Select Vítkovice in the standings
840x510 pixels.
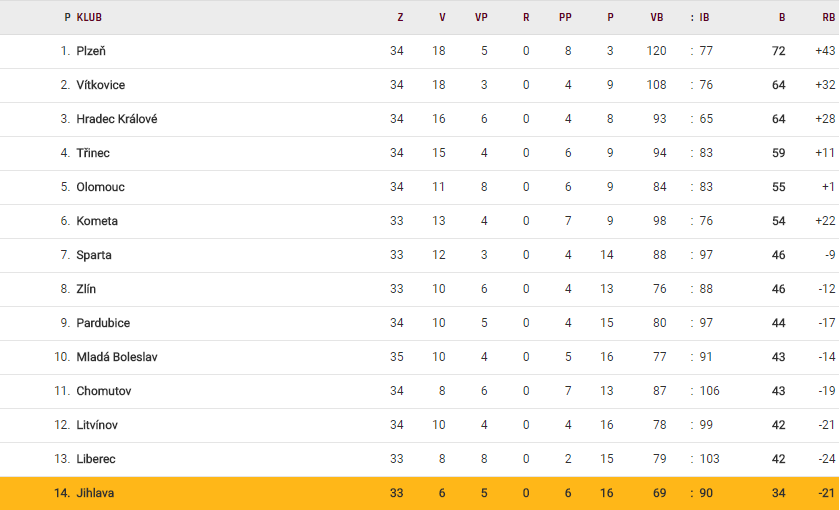point(101,85)
